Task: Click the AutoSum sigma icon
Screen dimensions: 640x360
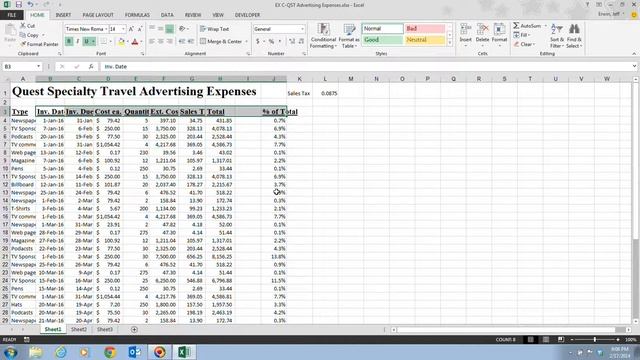Action: tap(516, 26)
